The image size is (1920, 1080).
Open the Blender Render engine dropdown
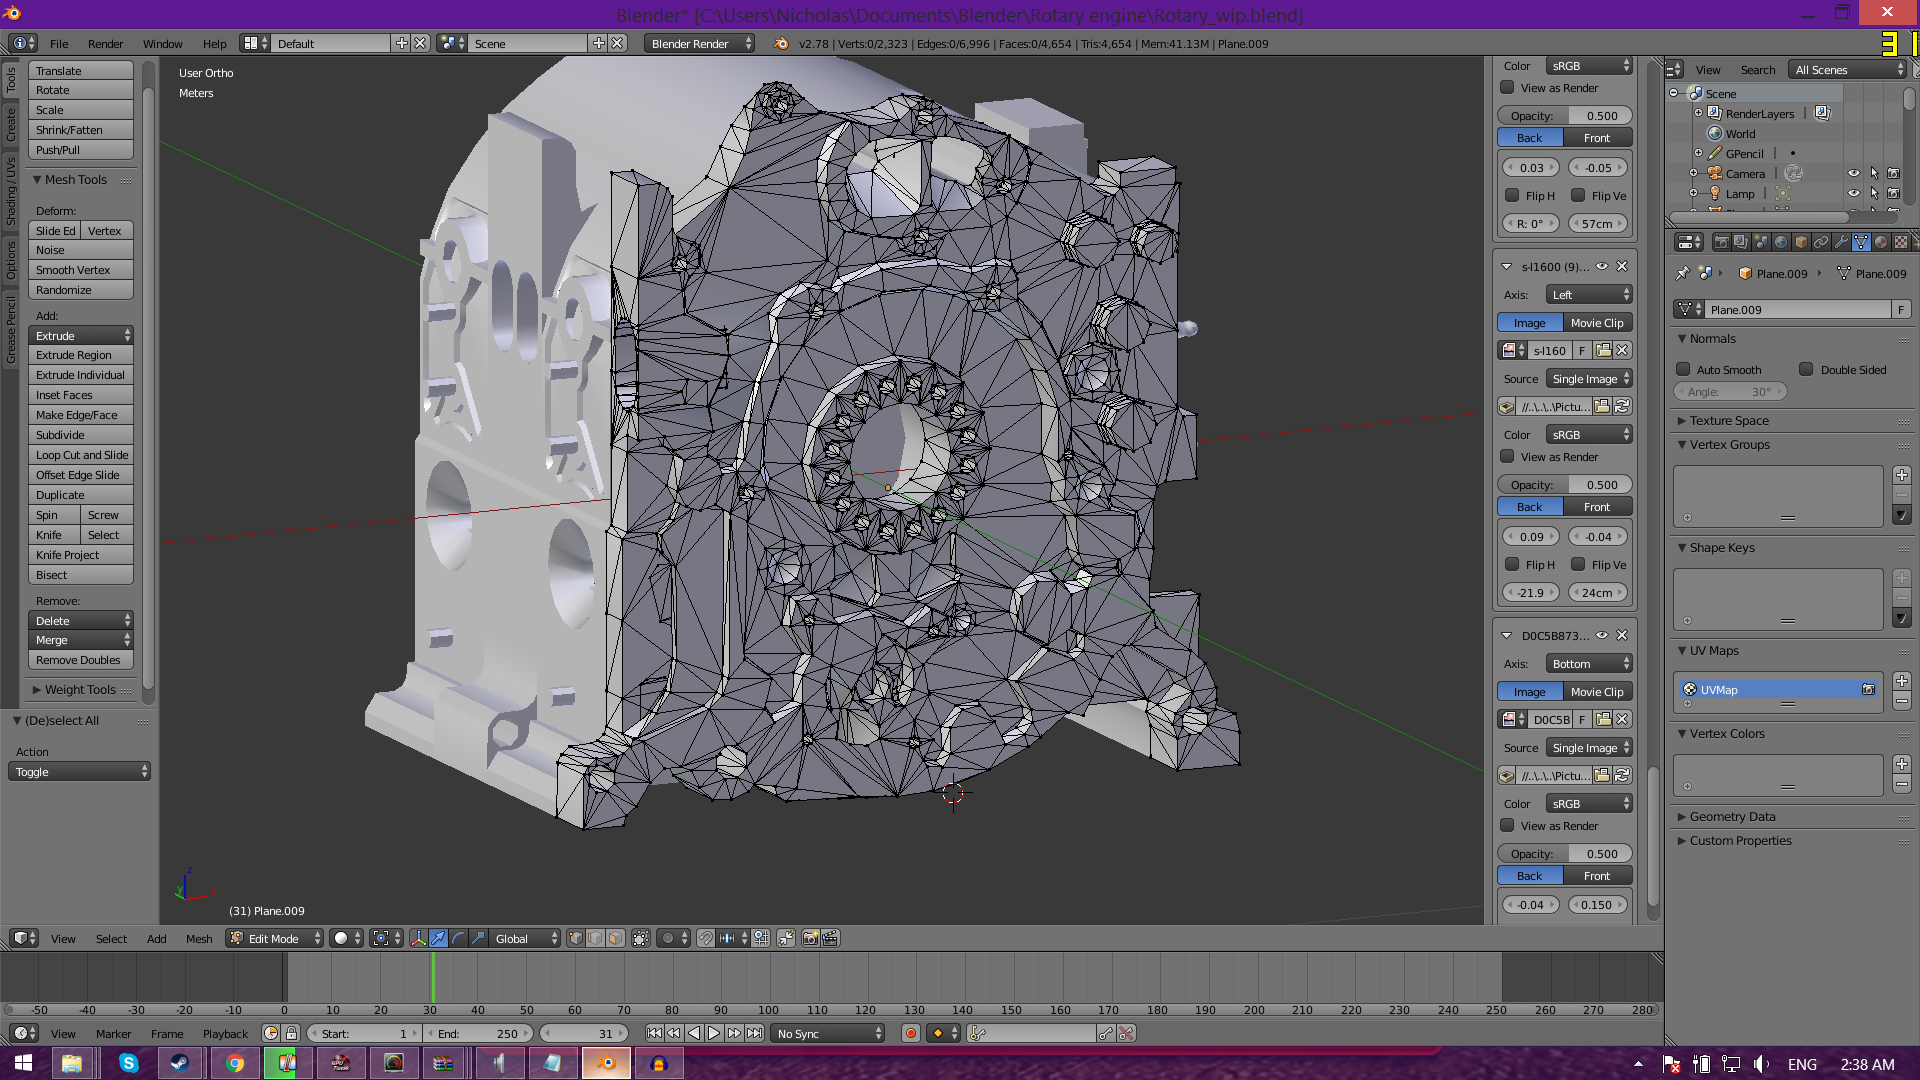[700, 44]
